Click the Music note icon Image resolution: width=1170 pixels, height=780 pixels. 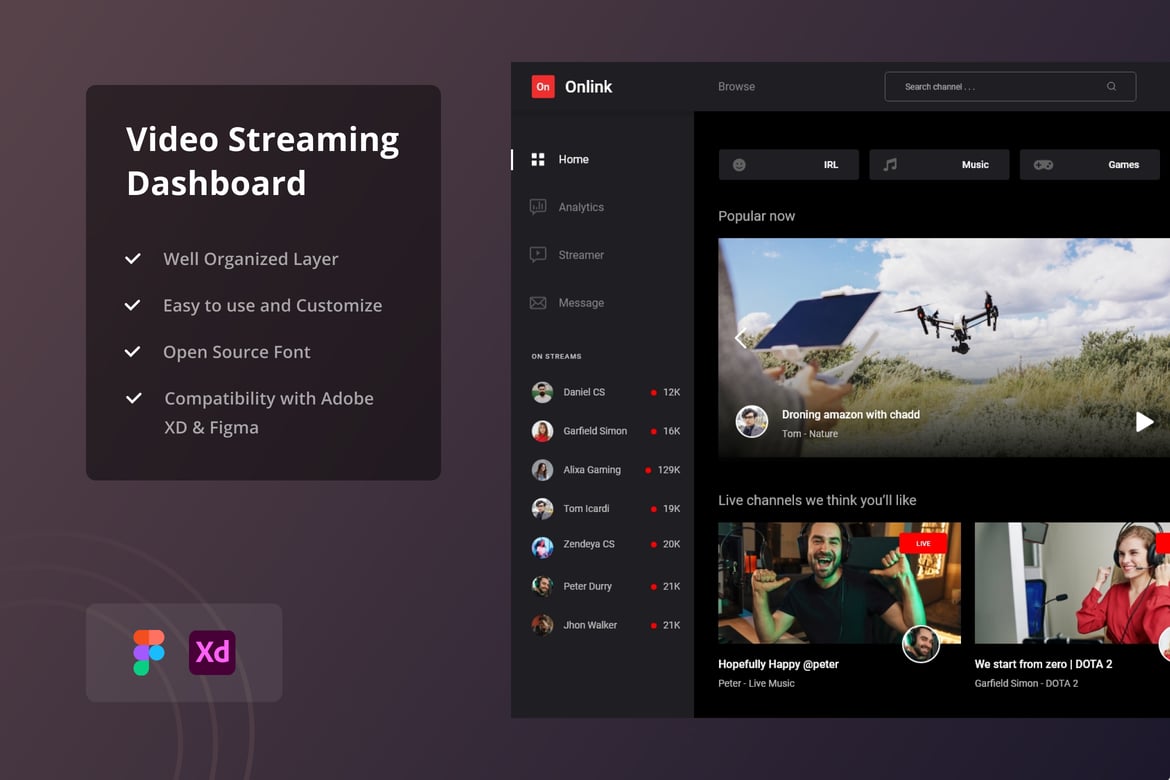tap(889, 164)
